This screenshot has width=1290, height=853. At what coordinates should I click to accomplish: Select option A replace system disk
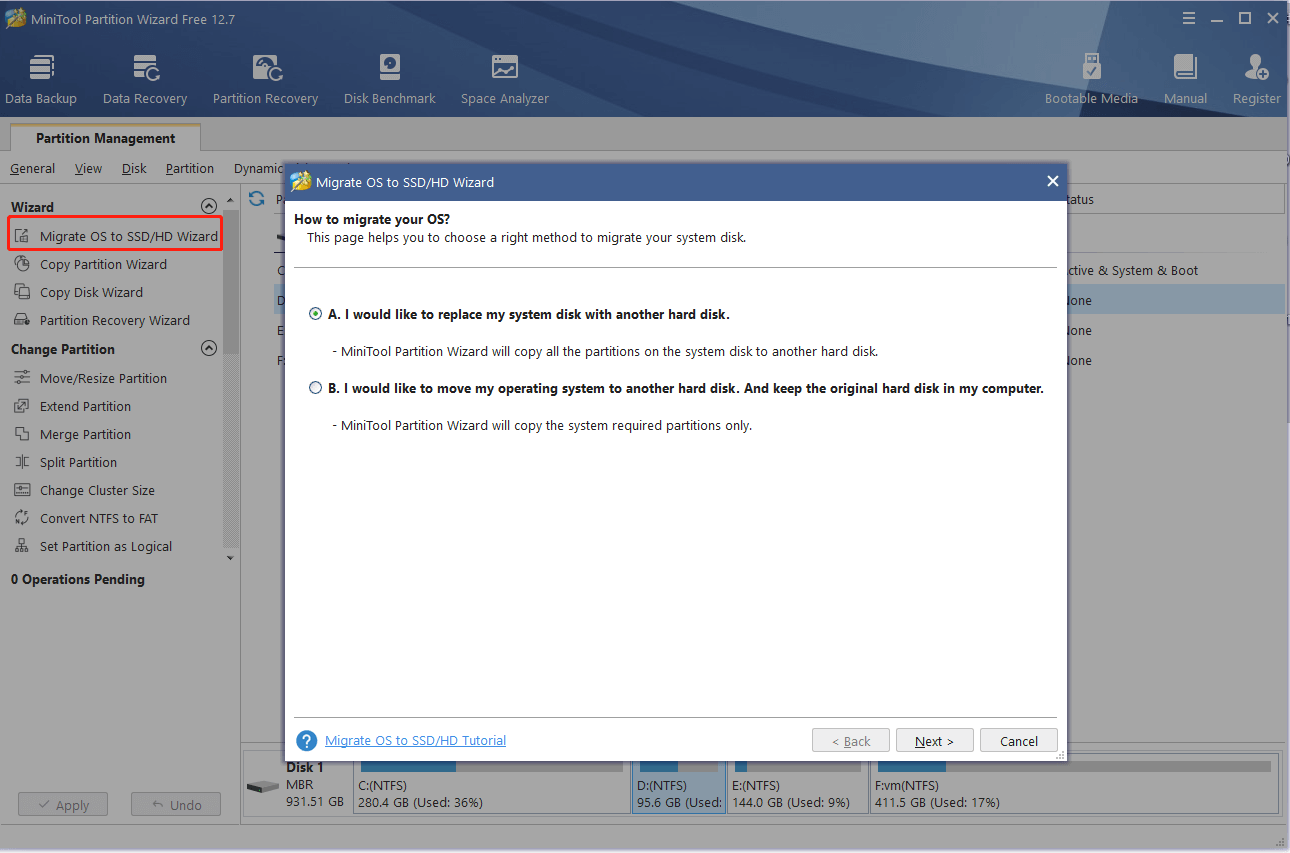pyautogui.click(x=316, y=314)
